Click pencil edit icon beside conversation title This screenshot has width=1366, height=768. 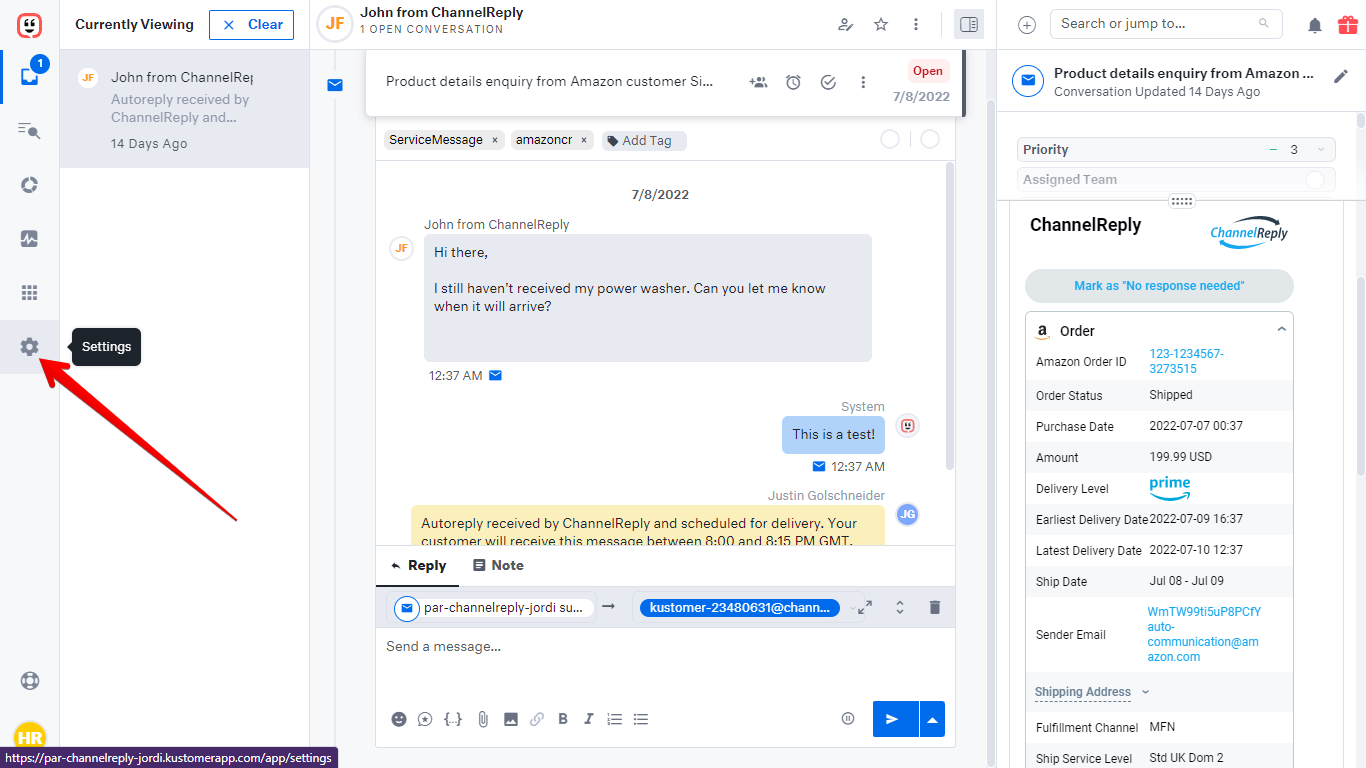1341,76
